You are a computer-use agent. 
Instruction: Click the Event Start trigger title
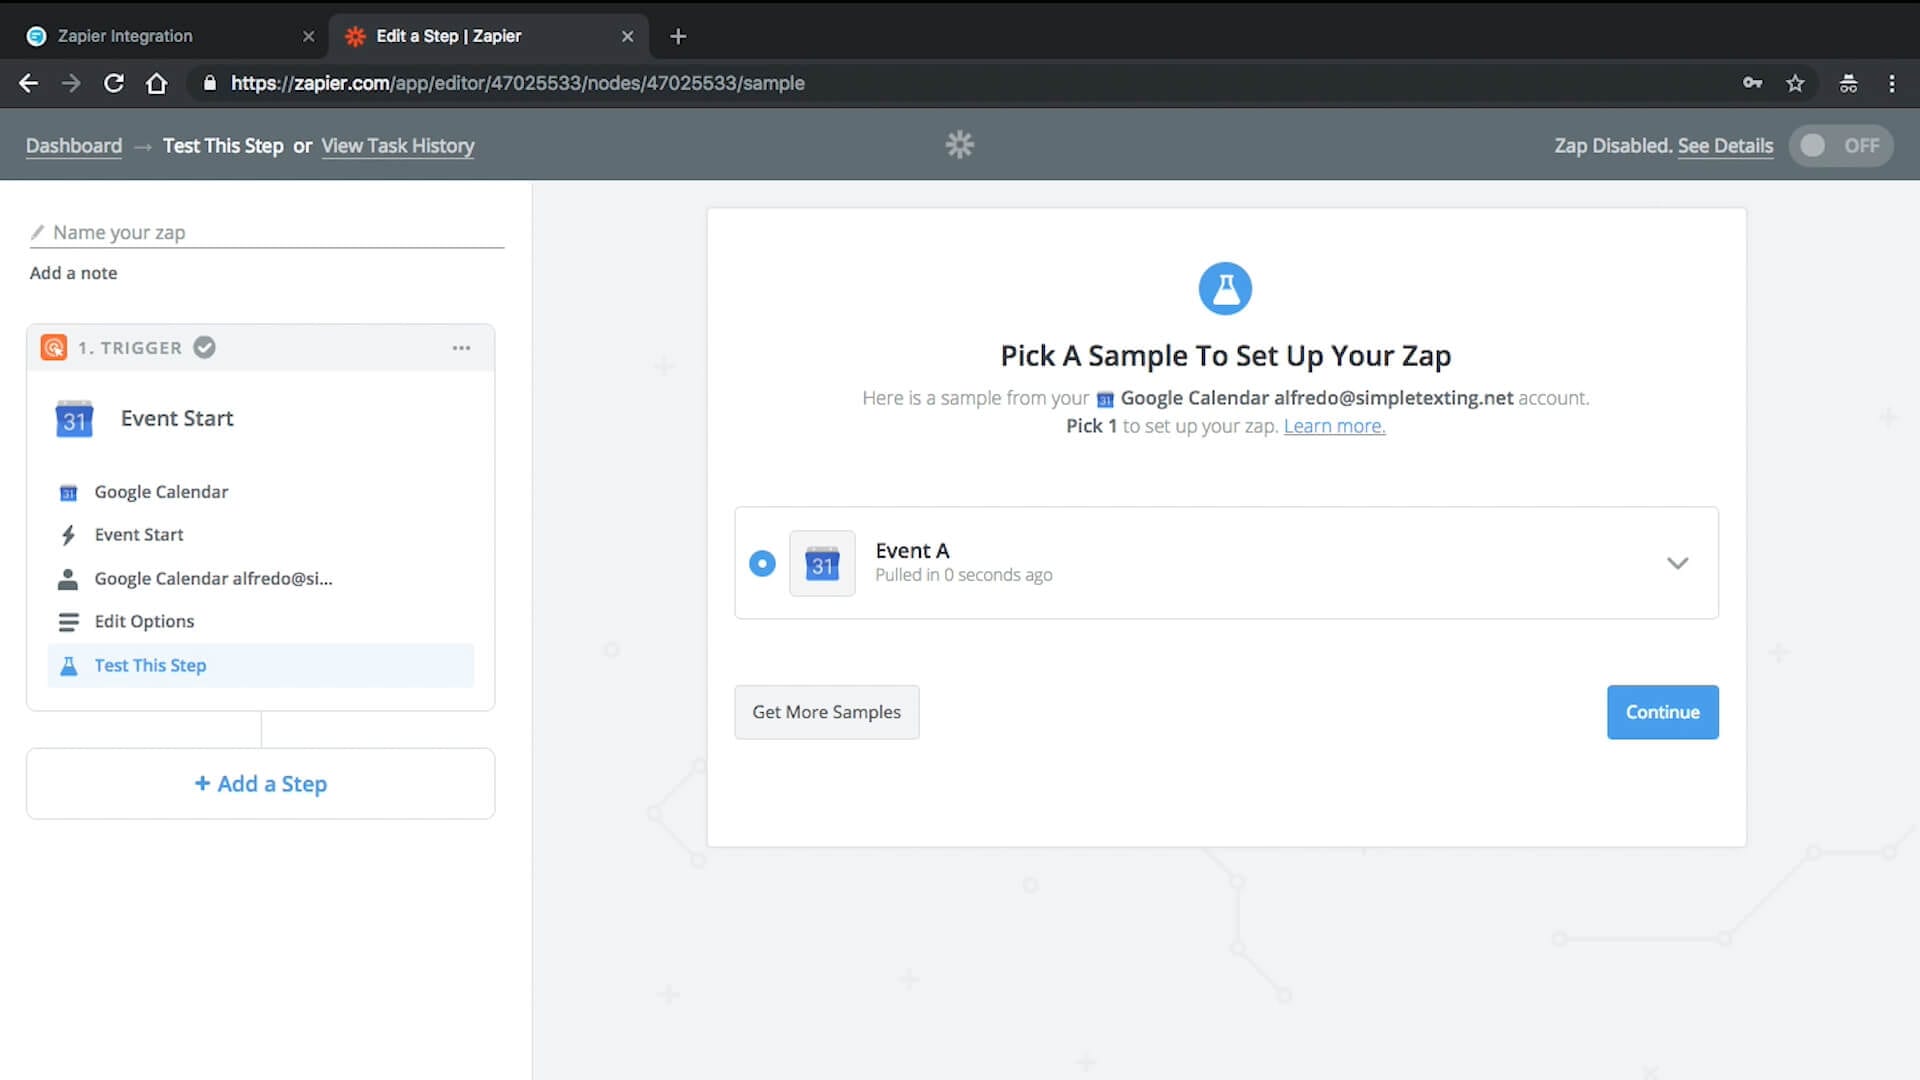(x=177, y=419)
